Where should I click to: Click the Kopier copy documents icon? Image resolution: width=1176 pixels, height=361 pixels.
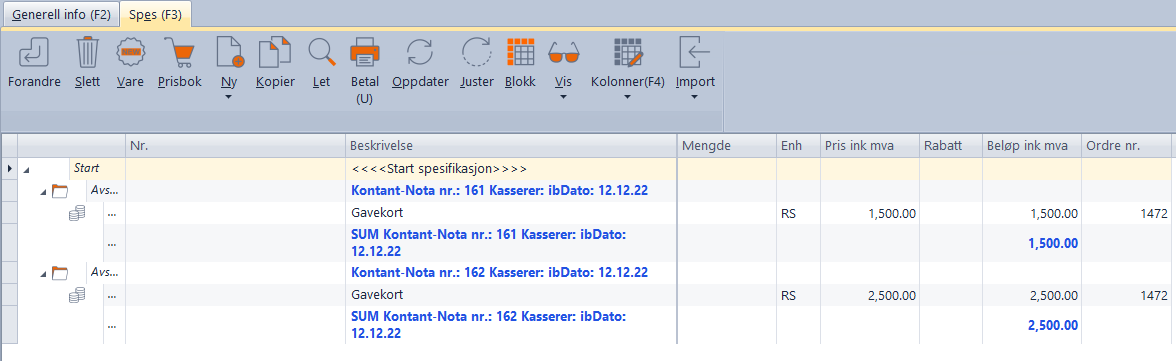(x=275, y=53)
